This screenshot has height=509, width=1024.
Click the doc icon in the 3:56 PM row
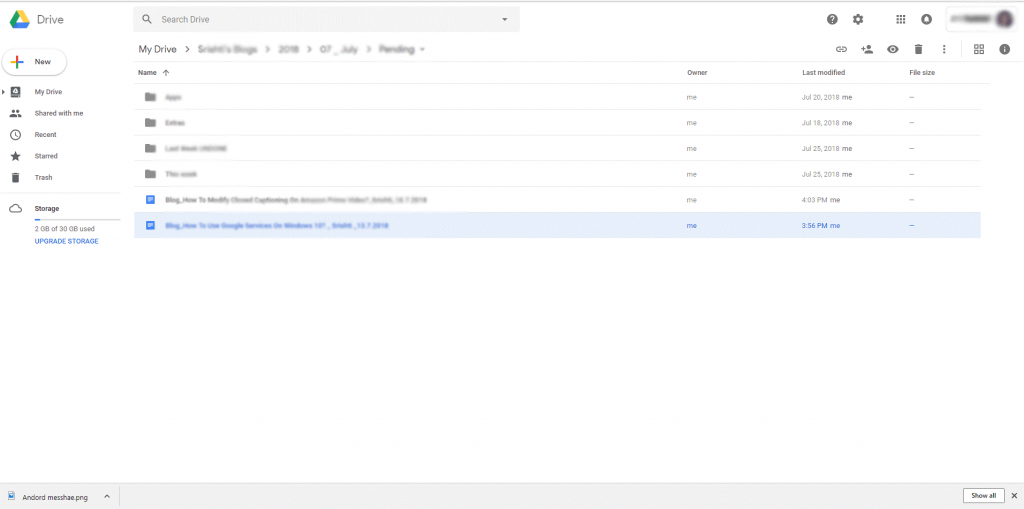click(150, 225)
